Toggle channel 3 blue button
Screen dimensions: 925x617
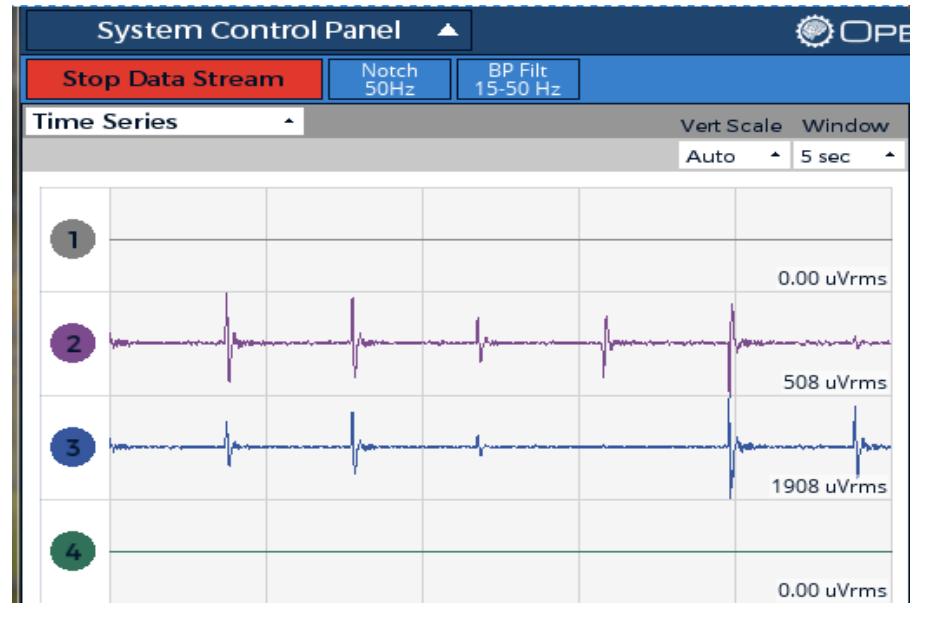[x=73, y=447]
